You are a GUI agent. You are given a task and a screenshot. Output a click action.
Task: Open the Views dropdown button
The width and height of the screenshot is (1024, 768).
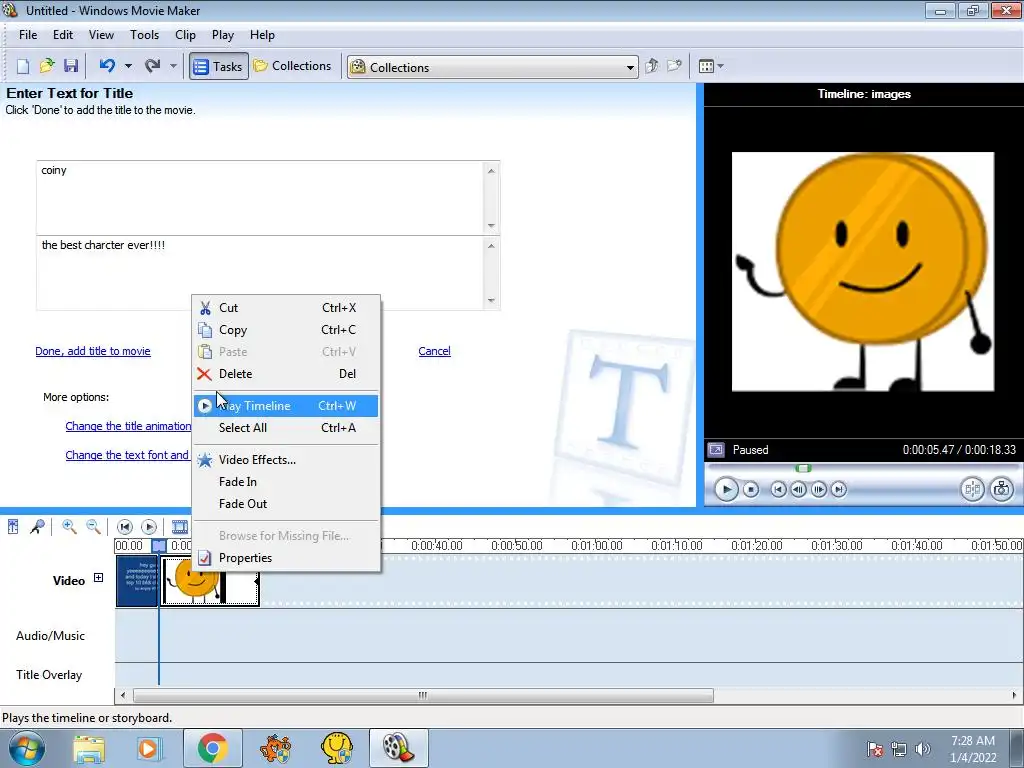(x=711, y=66)
